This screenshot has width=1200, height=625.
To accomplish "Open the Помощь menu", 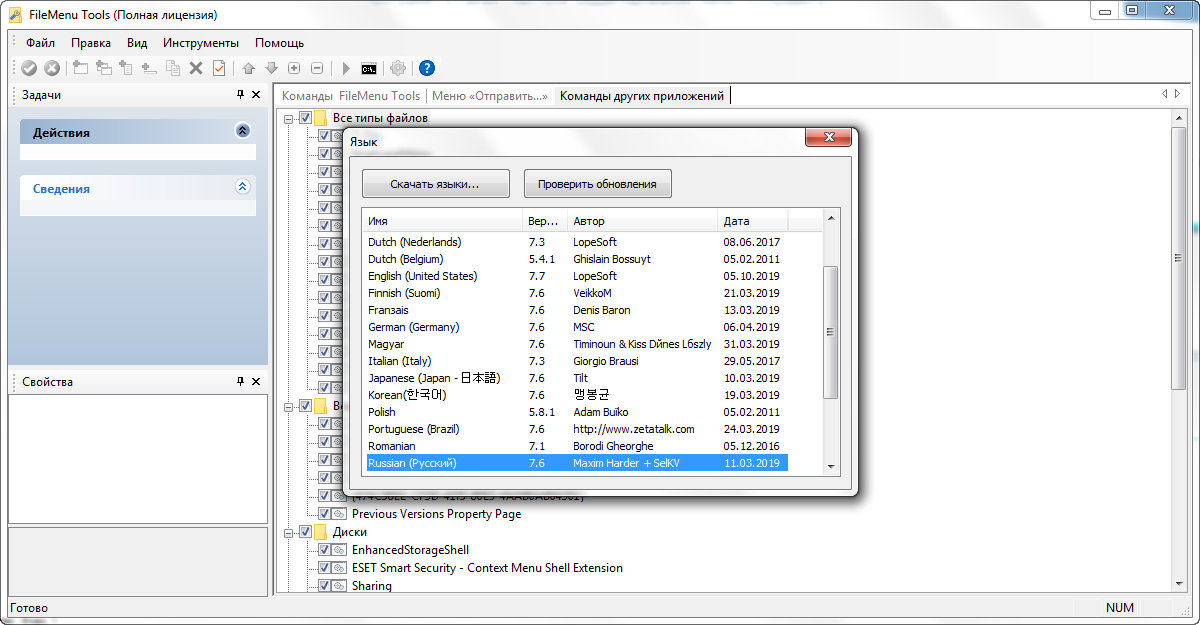I will click(279, 43).
